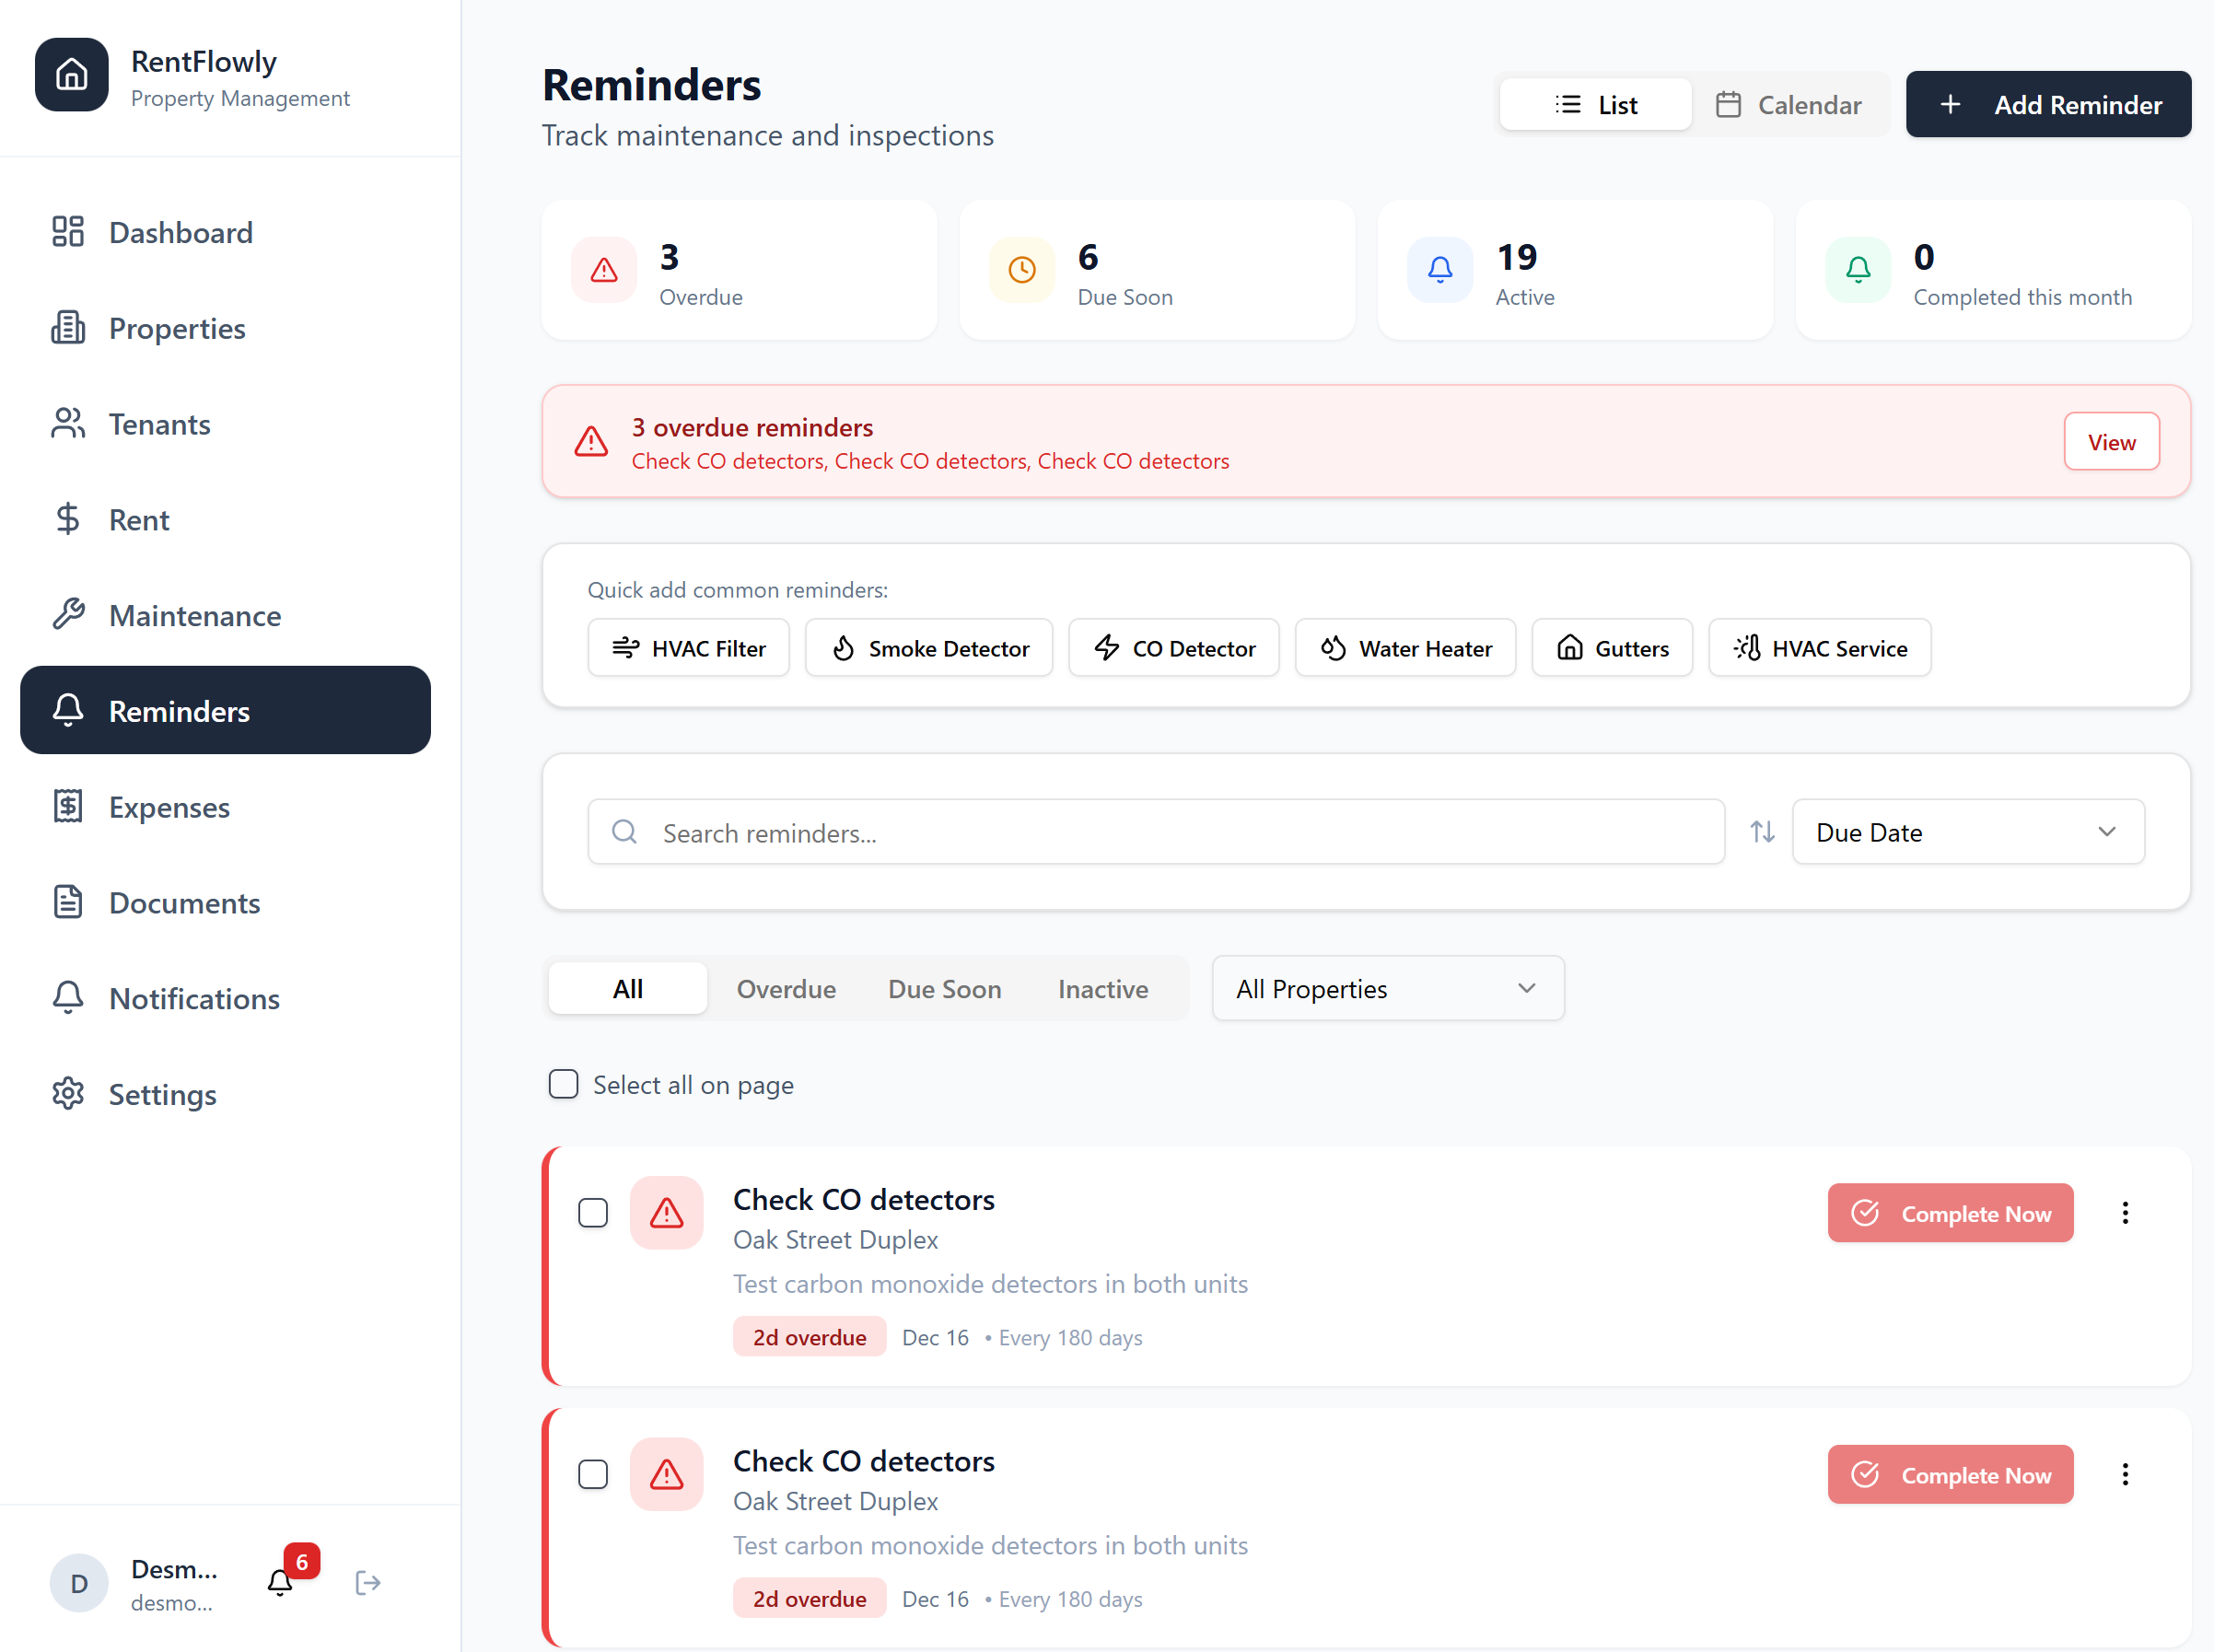
Task: Expand the All Properties filter dropdown
Action: tap(1387, 988)
